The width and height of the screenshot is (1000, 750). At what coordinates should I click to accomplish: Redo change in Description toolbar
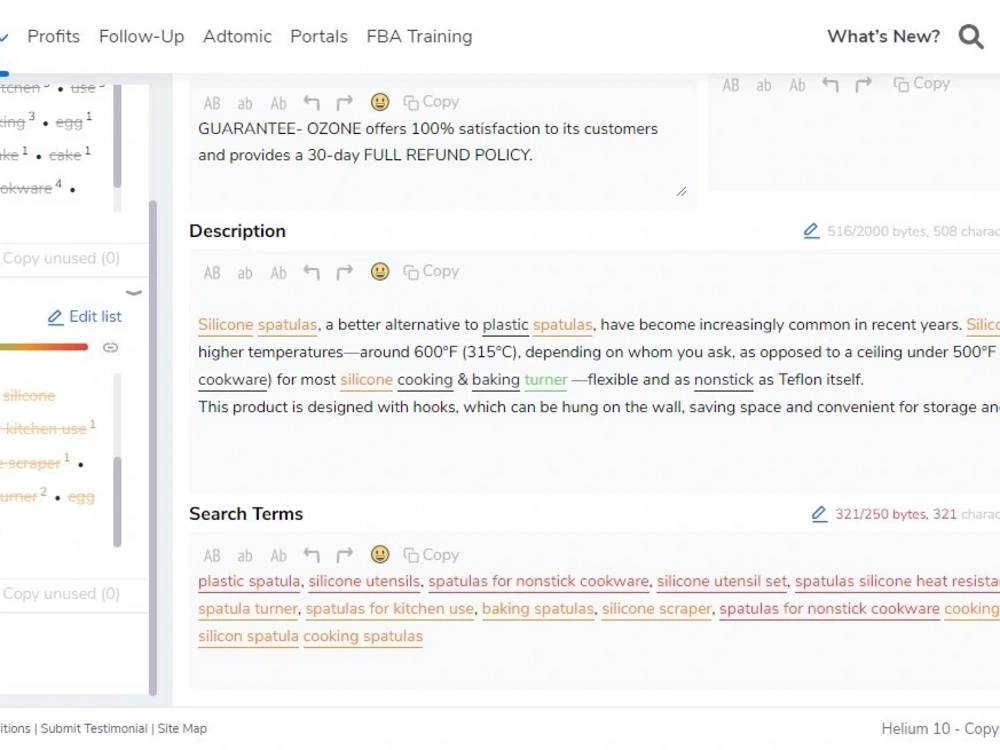click(344, 272)
